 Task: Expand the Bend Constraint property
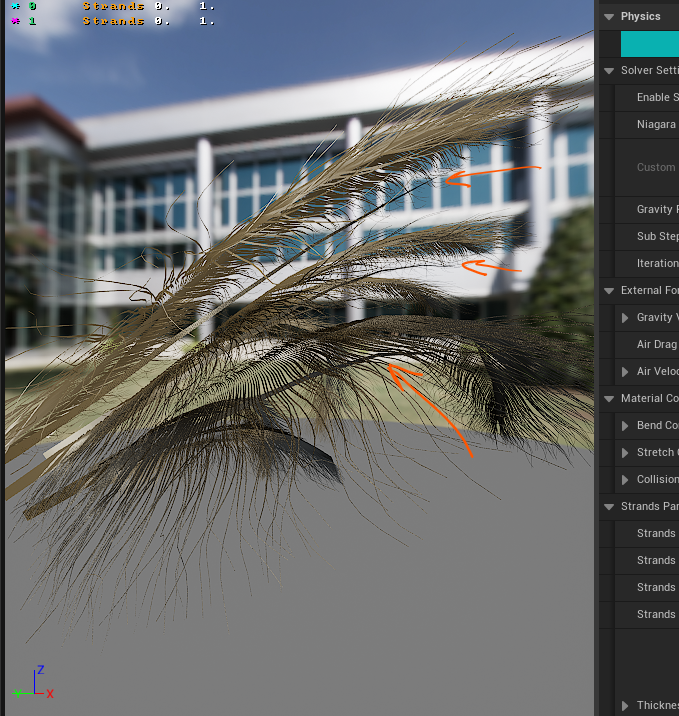626,426
